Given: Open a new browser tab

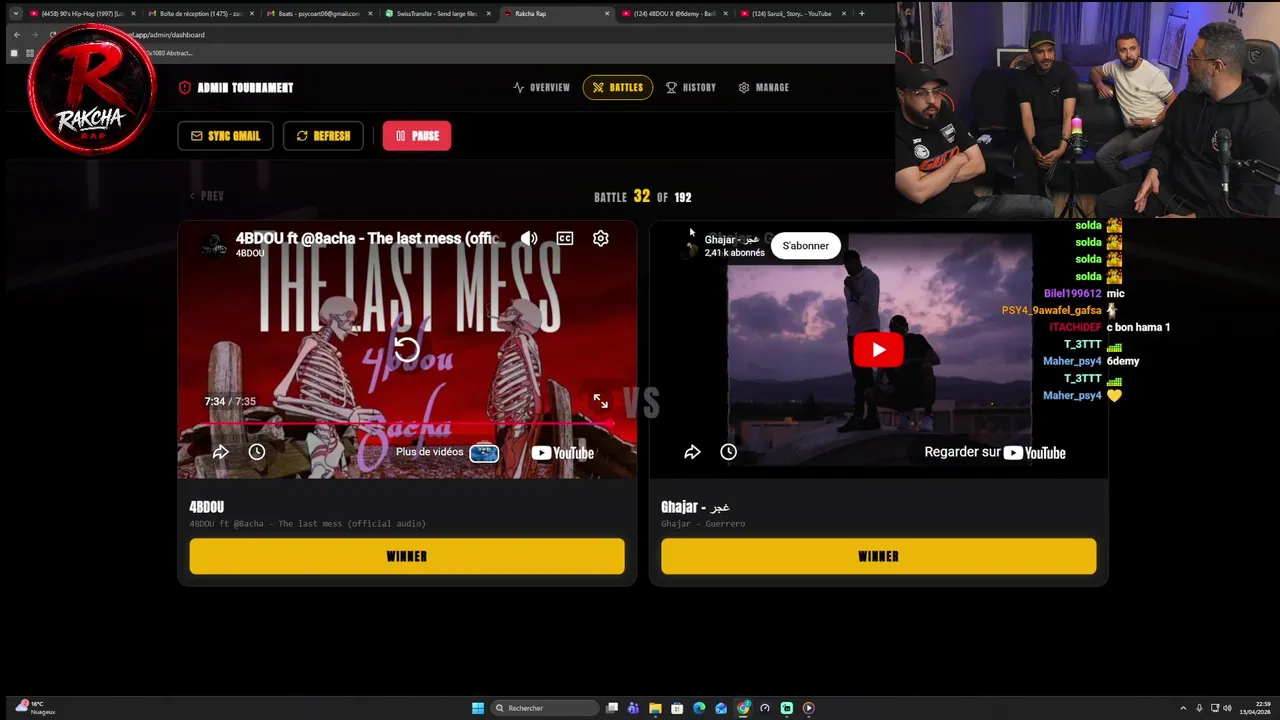Looking at the screenshot, I should [862, 14].
